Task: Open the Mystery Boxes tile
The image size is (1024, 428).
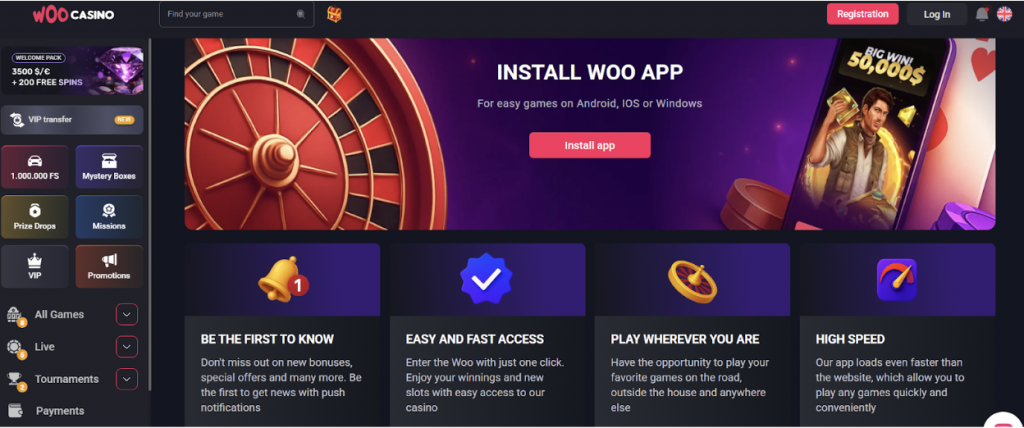Action: 109,167
